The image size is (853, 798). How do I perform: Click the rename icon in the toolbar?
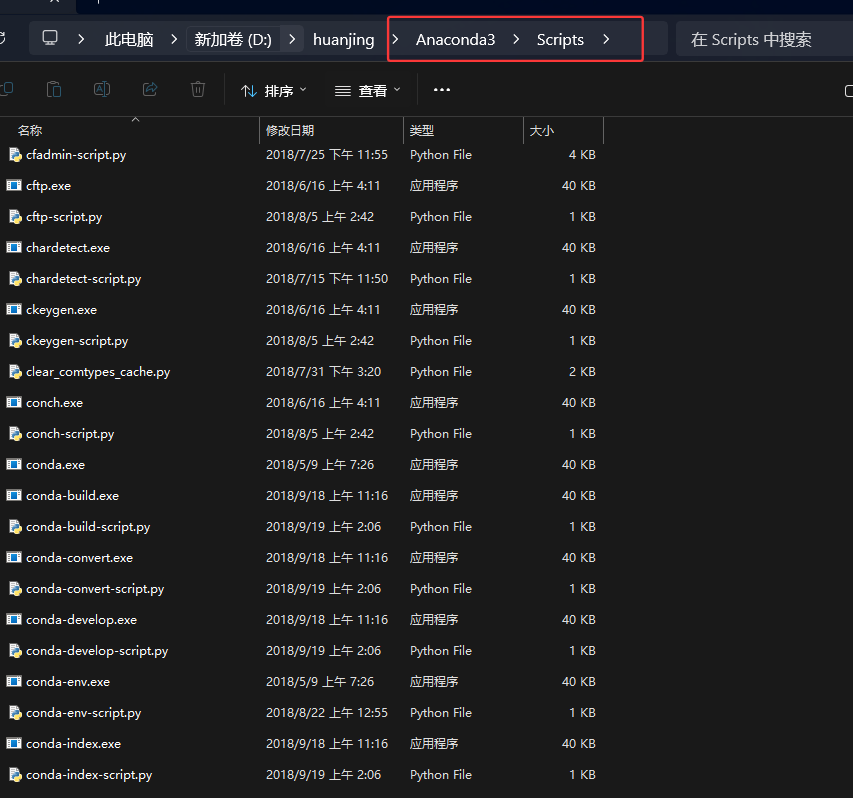click(x=102, y=89)
